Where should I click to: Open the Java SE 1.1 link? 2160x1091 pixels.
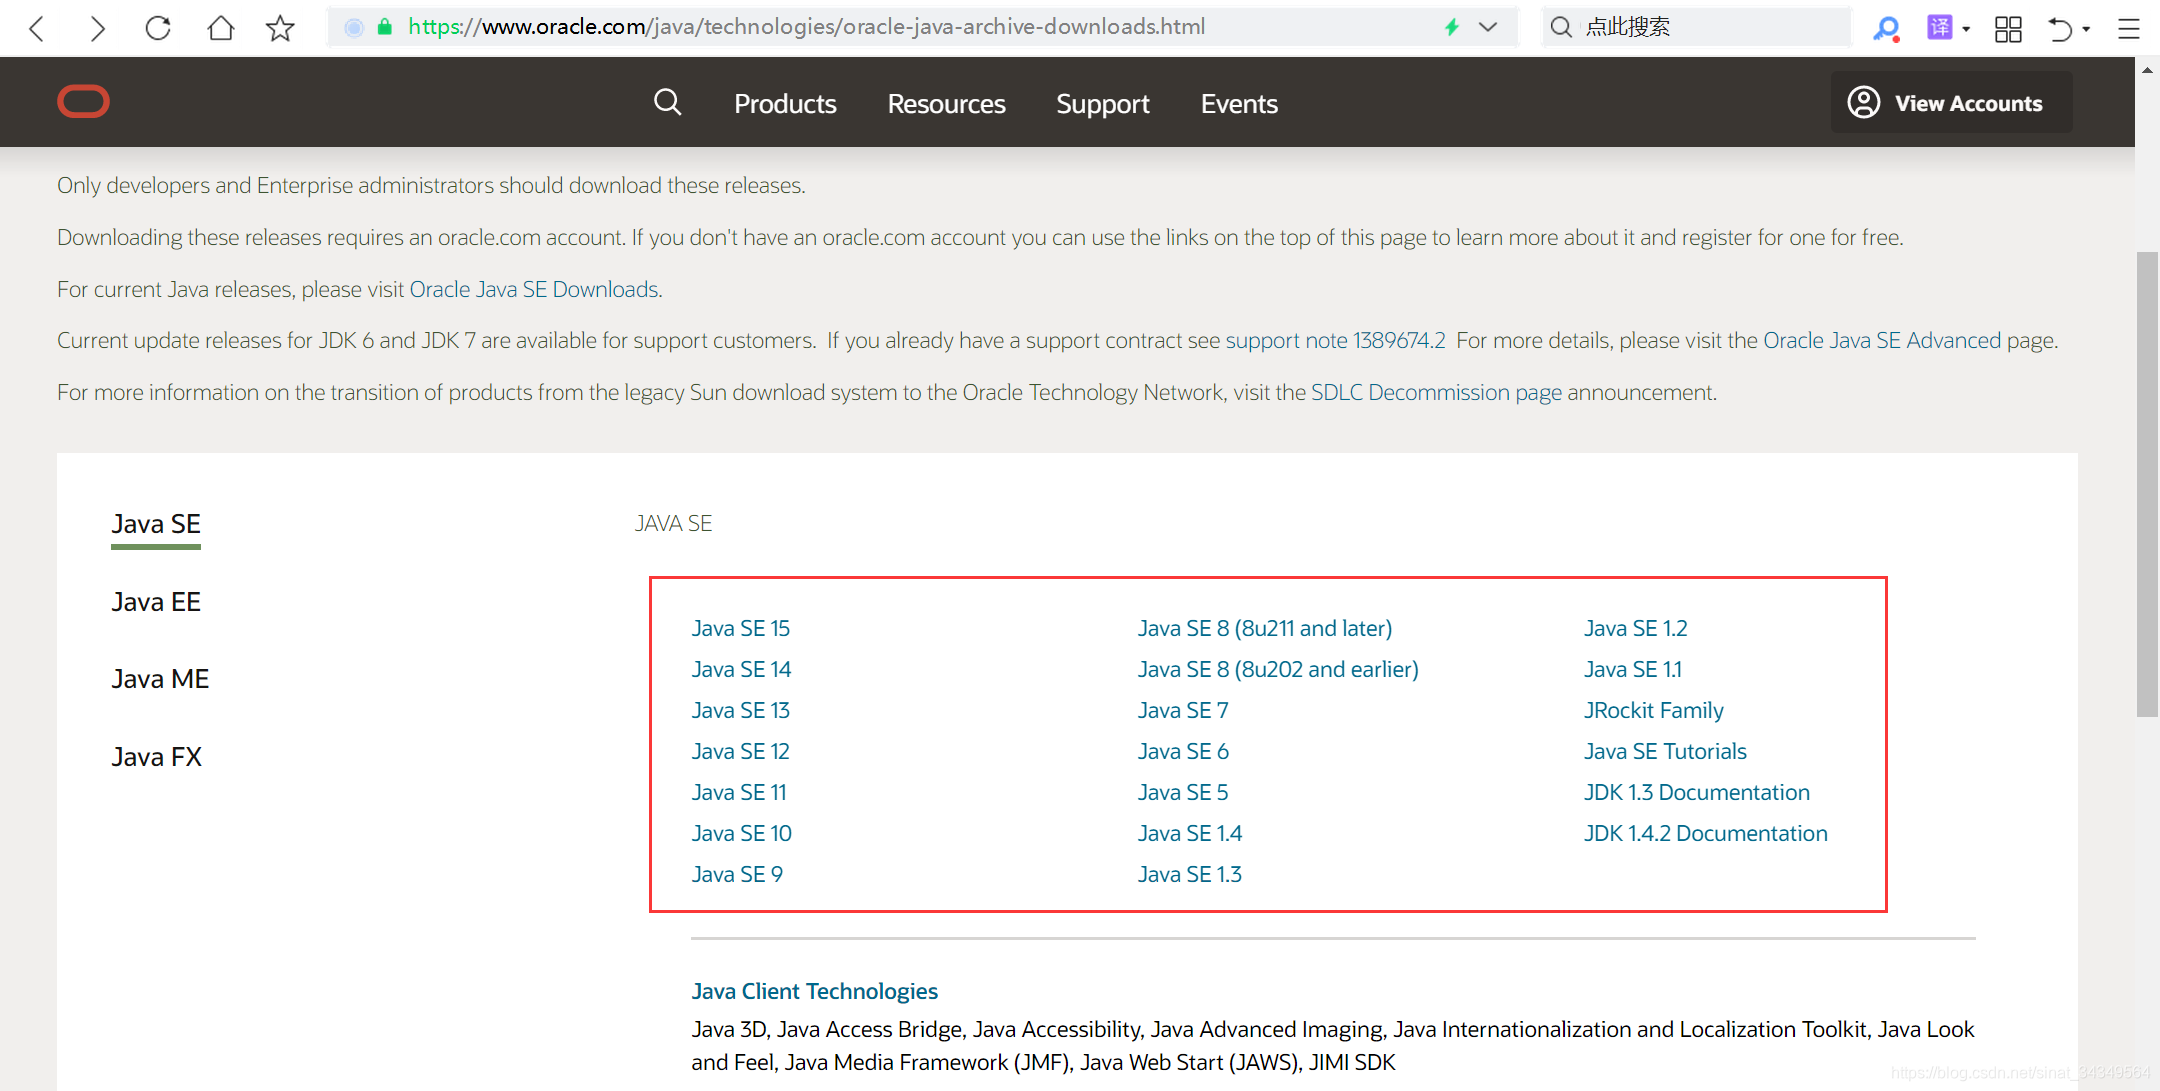click(1633, 669)
